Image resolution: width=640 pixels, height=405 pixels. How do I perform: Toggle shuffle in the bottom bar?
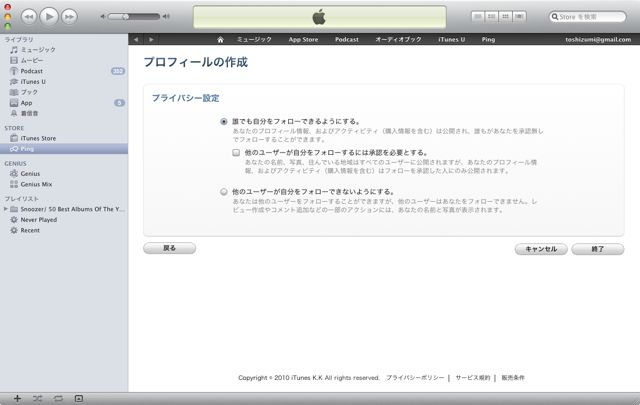click(x=38, y=398)
